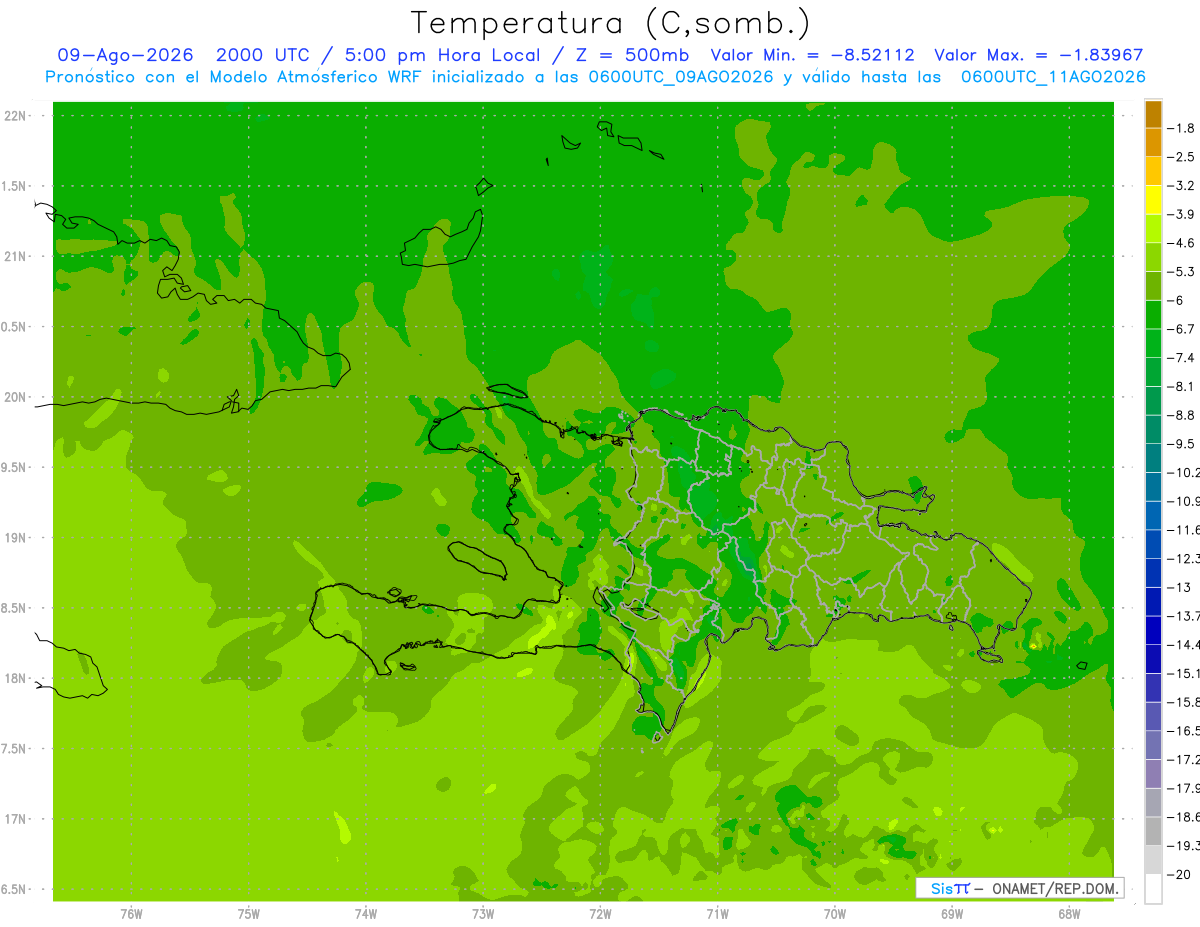Image resolution: width=1200 pixels, height=927 pixels.
Task: Click the '71W' longitude label
Action: 717,913
